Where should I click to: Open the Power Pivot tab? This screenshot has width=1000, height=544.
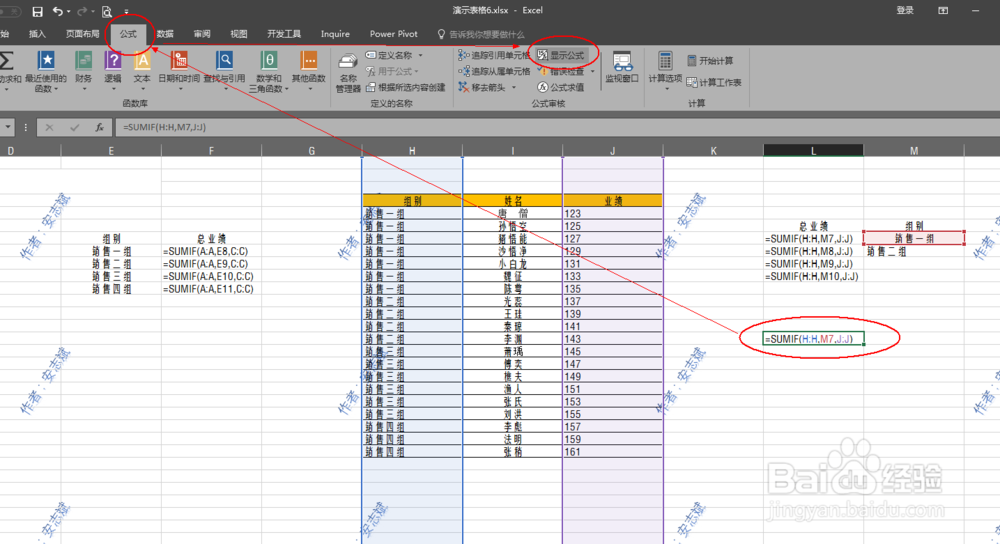click(x=393, y=34)
